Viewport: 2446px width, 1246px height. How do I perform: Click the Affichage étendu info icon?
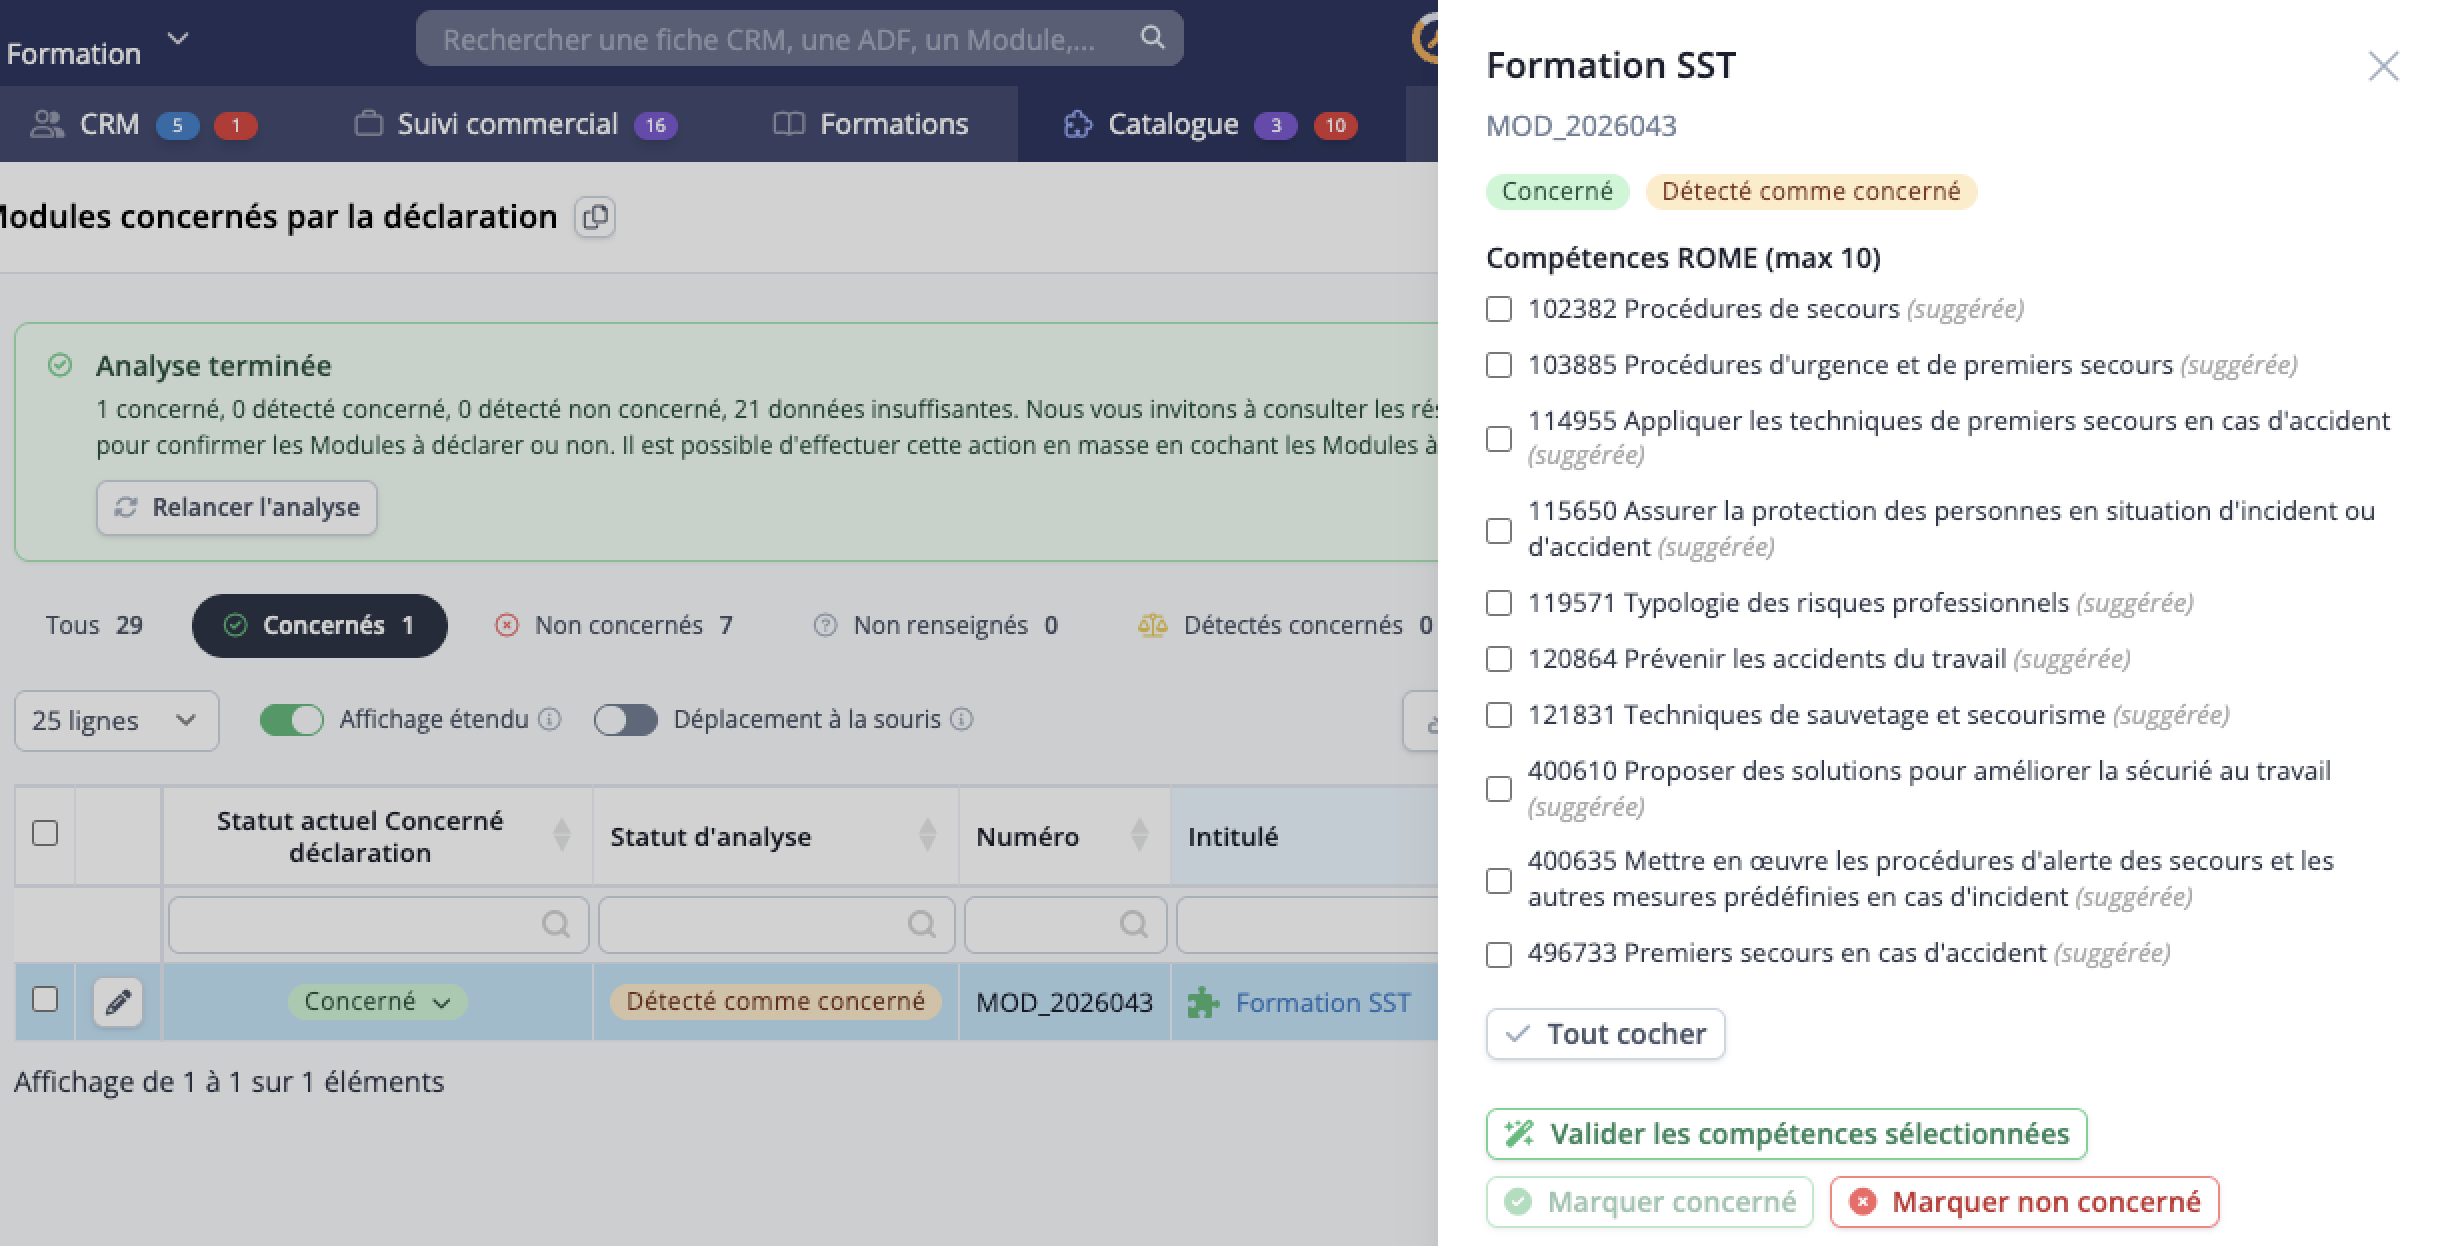[550, 719]
